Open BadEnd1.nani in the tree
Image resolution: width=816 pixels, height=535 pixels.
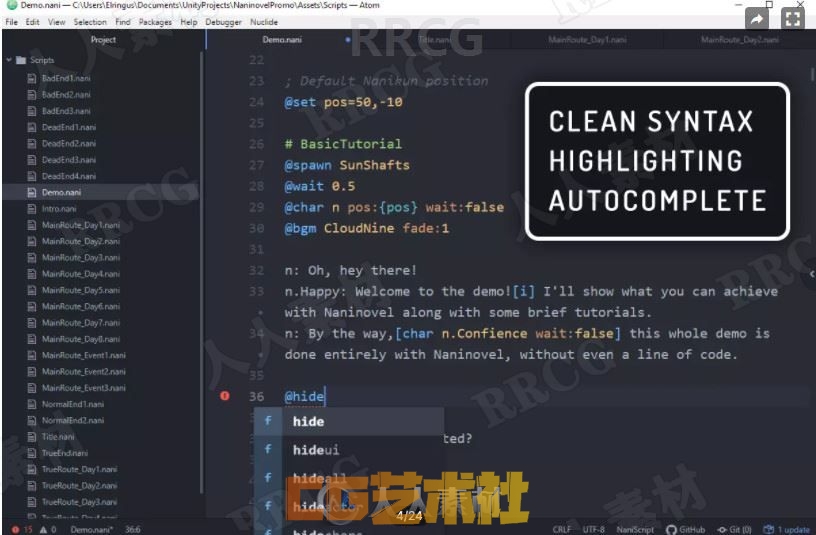click(x=66, y=78)
